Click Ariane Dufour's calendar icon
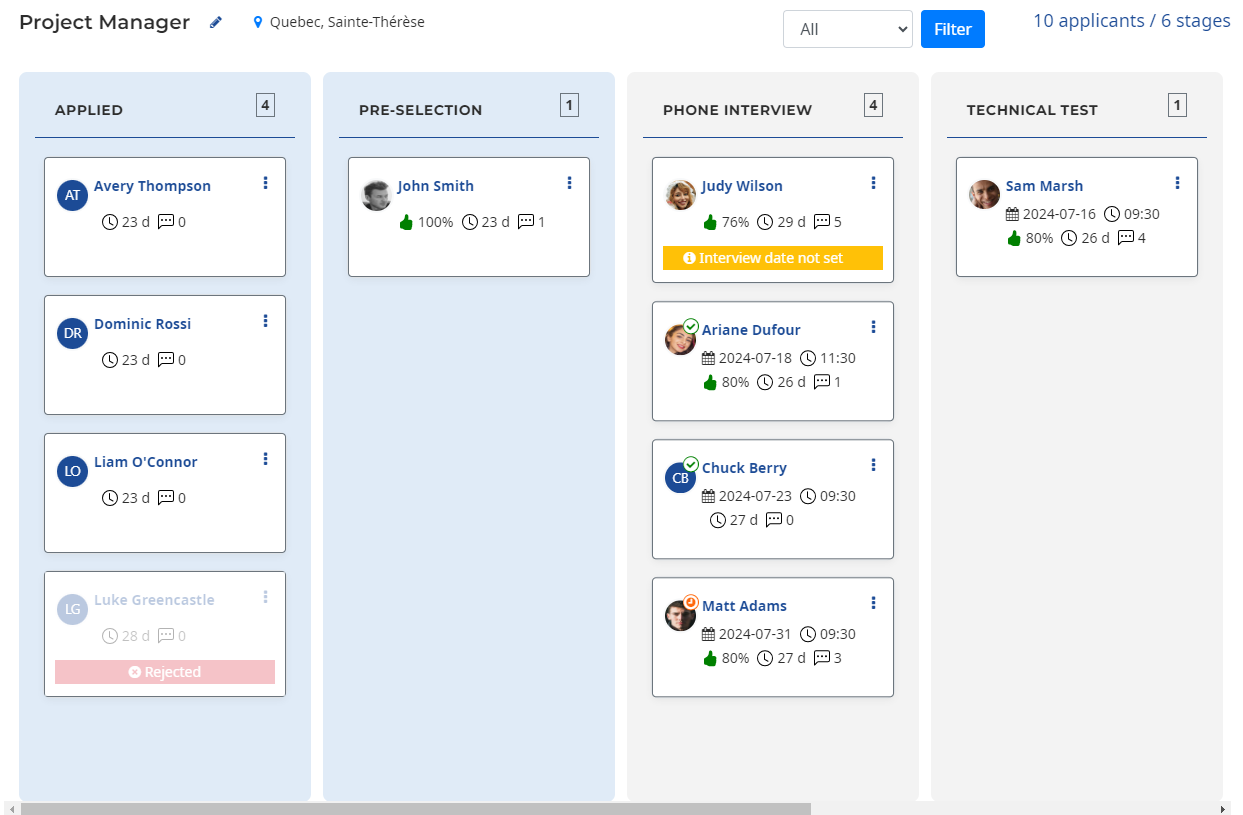The image size is (1243, 815). pyautogui.click(x=709, y=358)
